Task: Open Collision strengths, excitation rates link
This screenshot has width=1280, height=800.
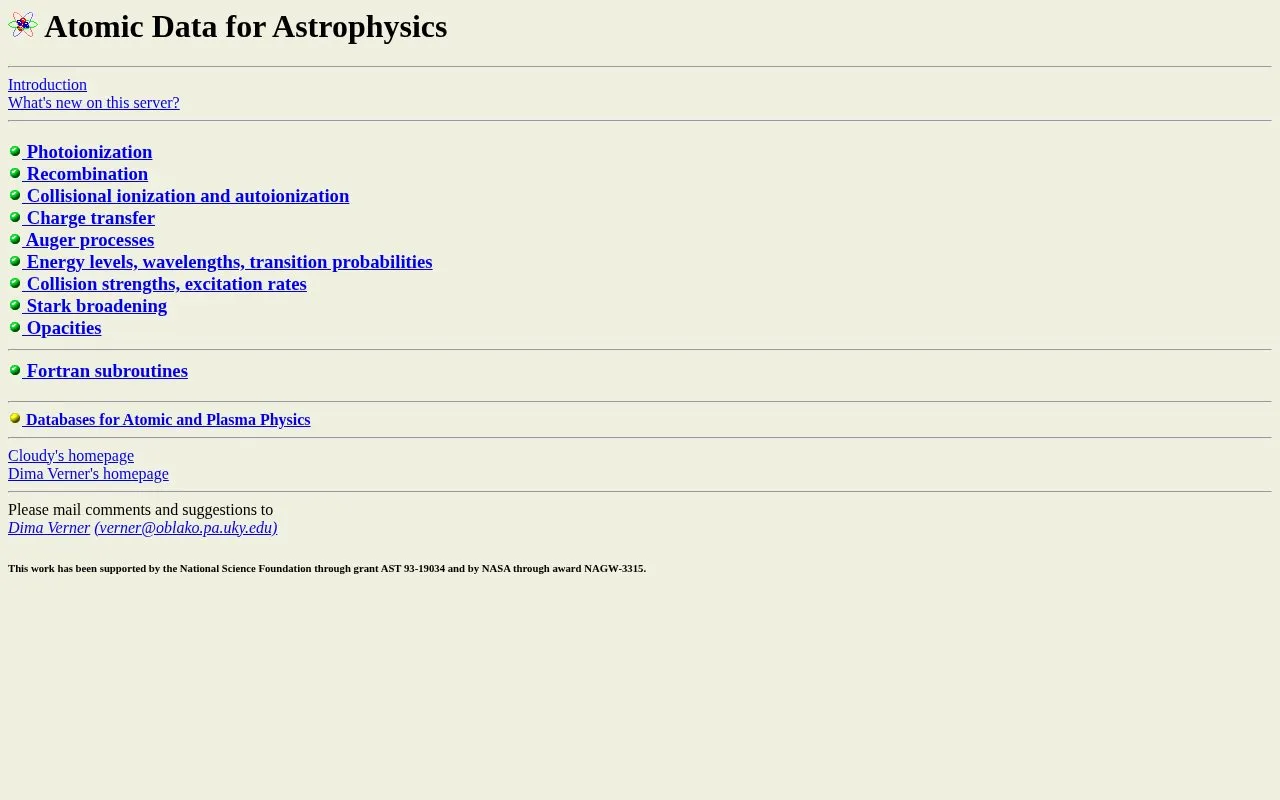Action: coord(166,284)
